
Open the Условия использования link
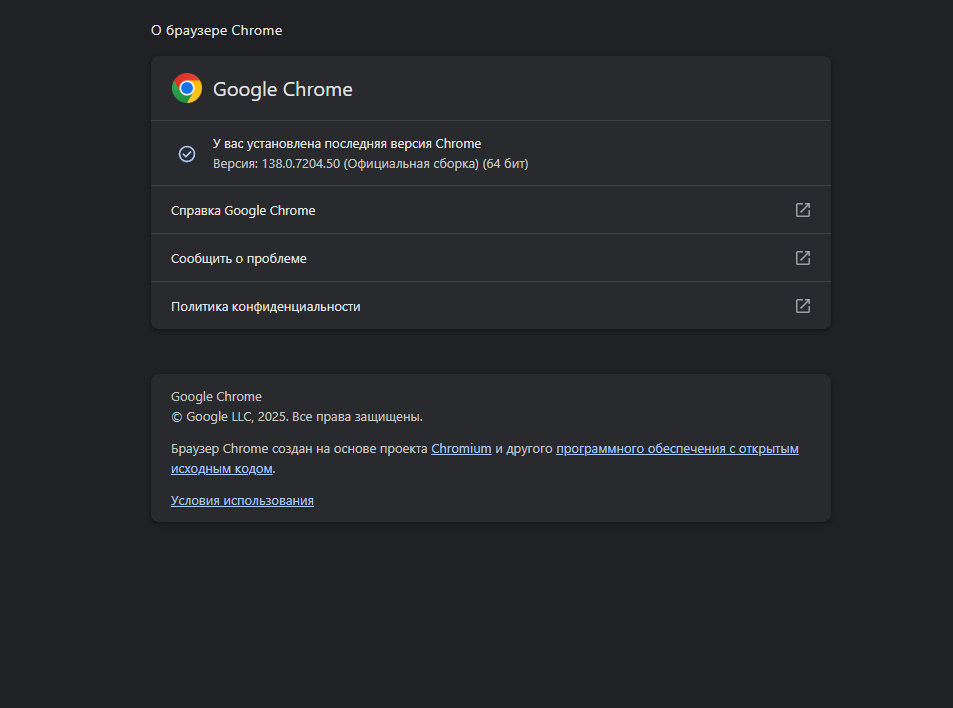pyautogui.click(x=242, y=501)
